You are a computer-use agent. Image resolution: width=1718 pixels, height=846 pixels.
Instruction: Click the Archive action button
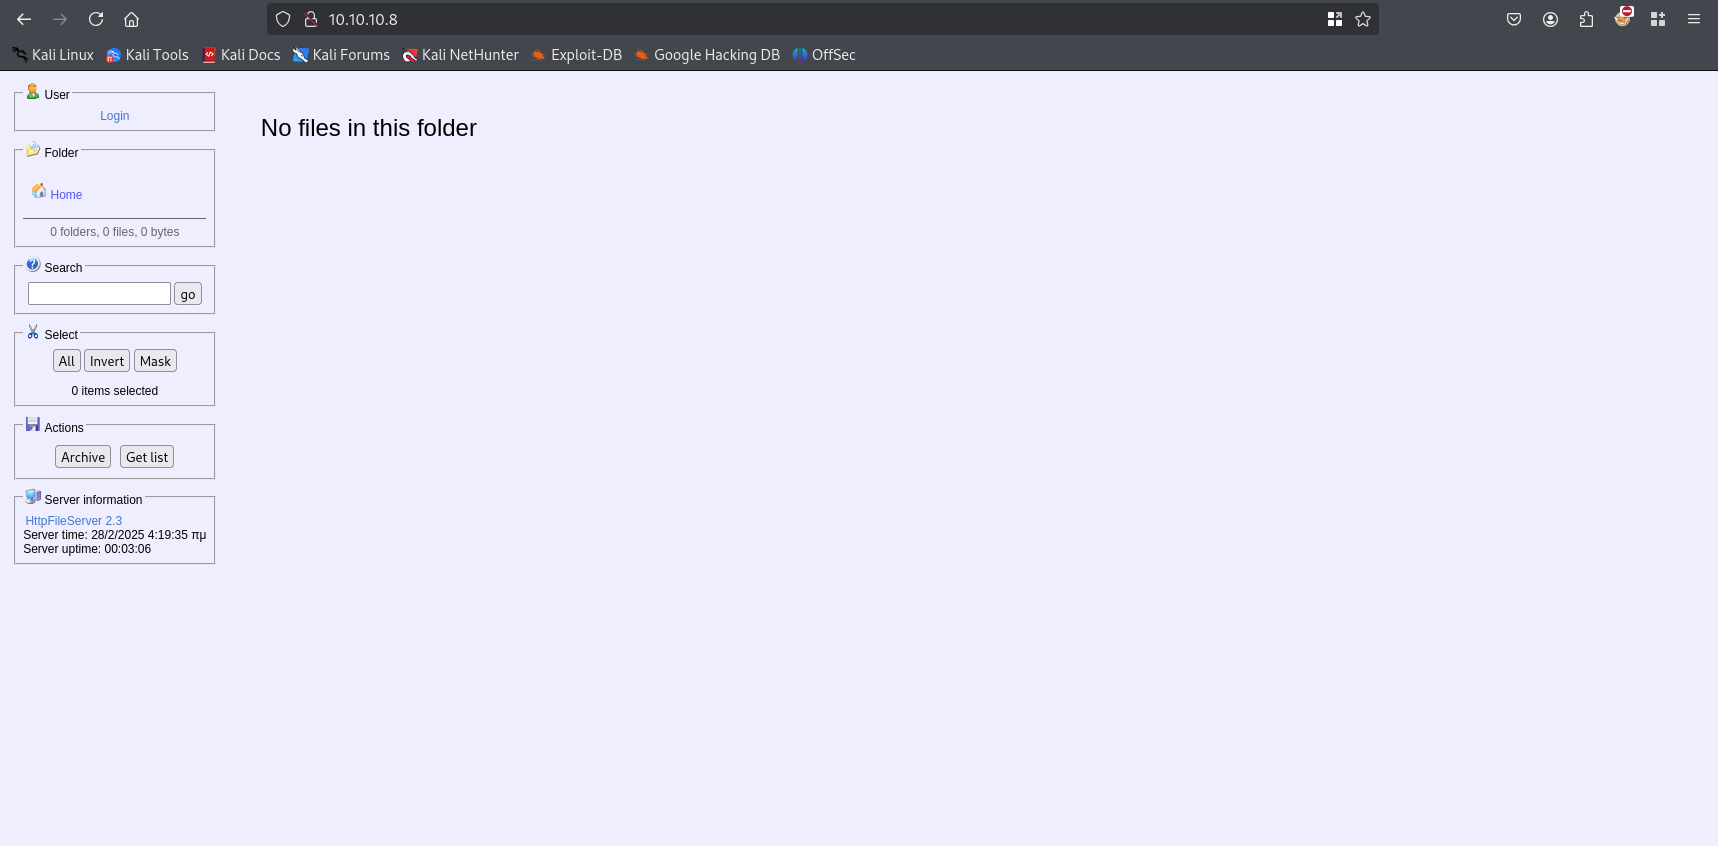coord(83,457)
